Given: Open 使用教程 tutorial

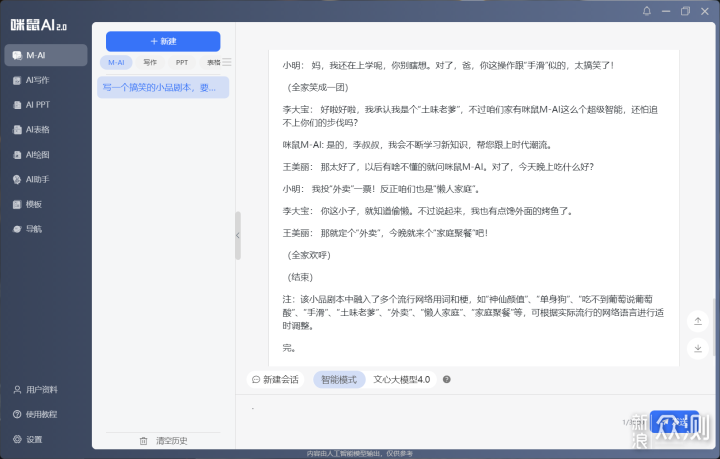Looking at the screenshot, I should [x=36, y=414].
